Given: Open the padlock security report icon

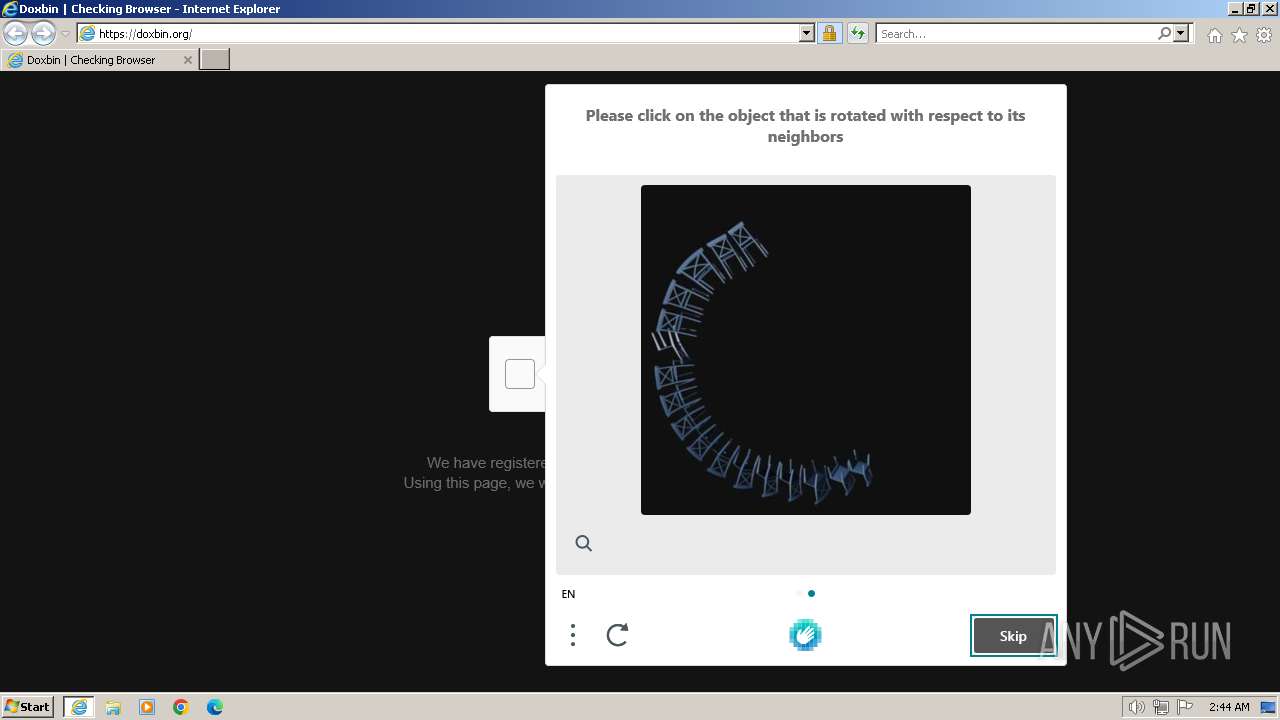Looking at the screenshot, I should [x=829, y=33].
